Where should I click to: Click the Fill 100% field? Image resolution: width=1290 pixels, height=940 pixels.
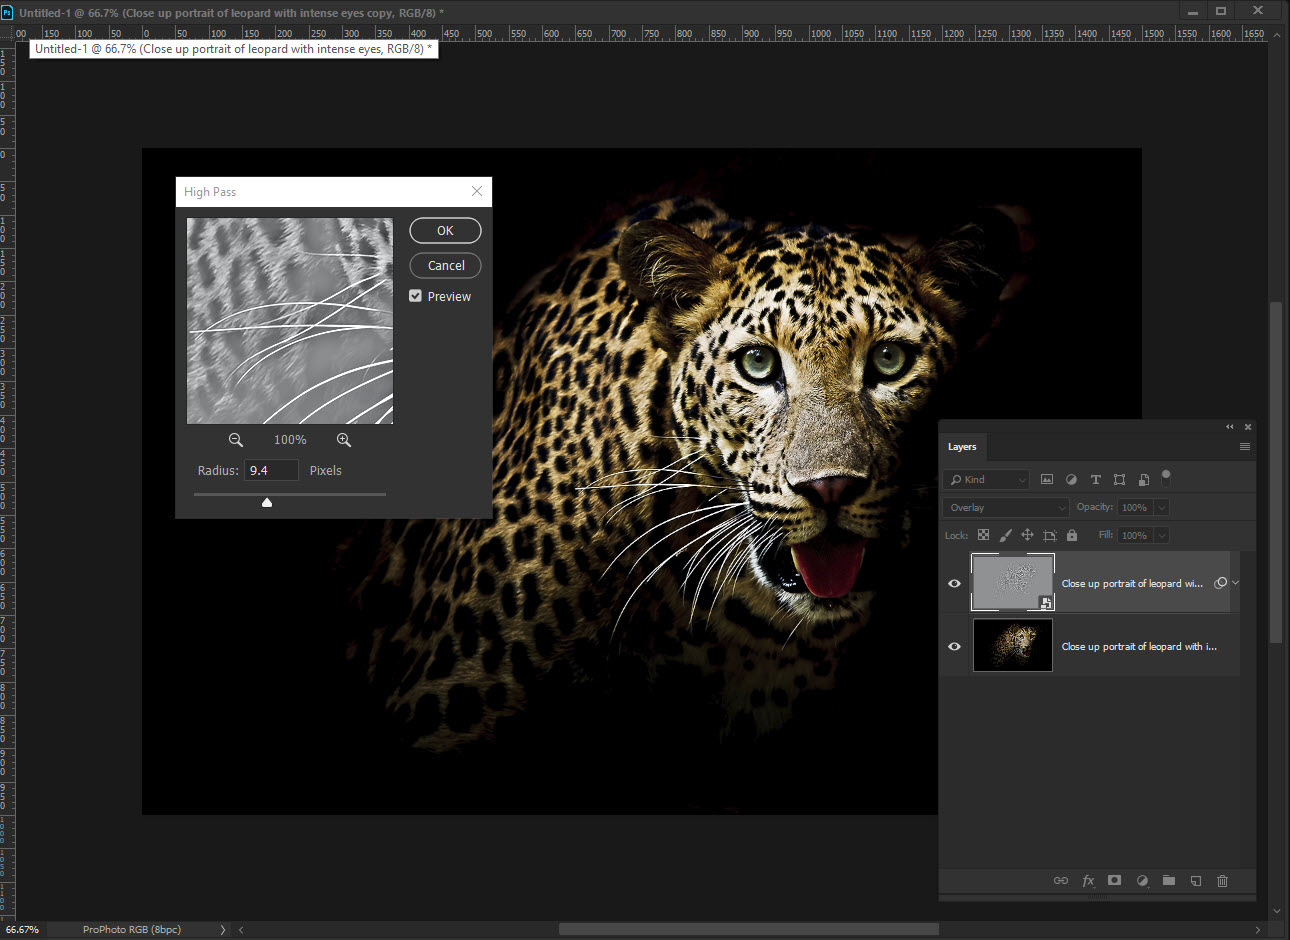[1135, 536]
